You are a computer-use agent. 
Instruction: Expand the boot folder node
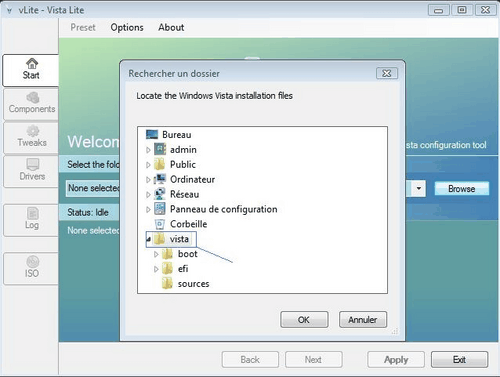pos(156,254)
